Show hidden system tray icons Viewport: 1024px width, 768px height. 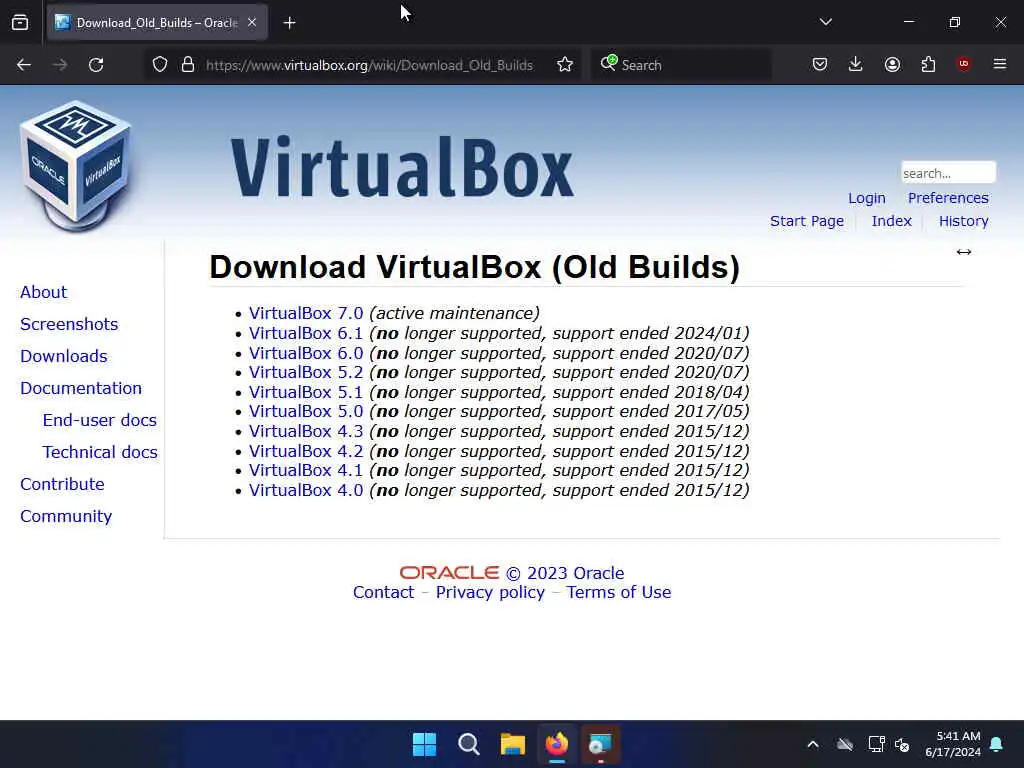coord(813,744)
